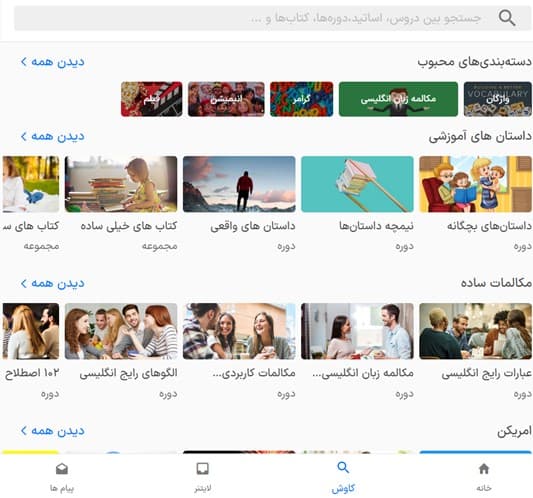
Task: Open the خانه home icon in bottom bar
Action: tap(484, 469)
